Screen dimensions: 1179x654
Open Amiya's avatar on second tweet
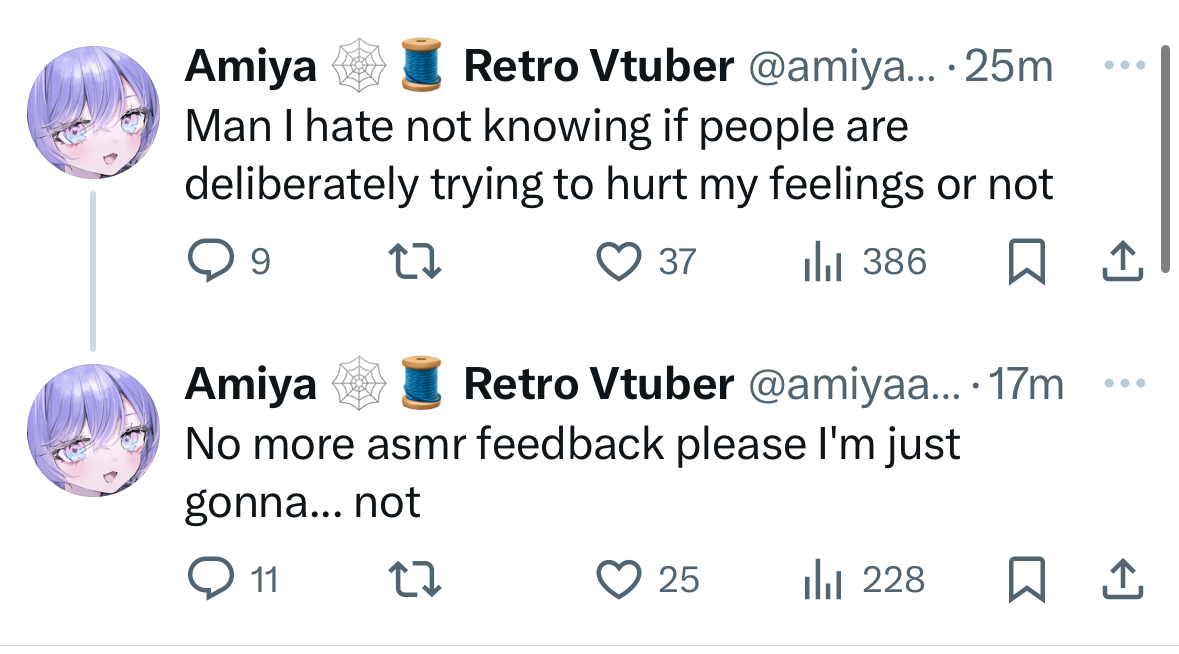[x=93, y=430]
